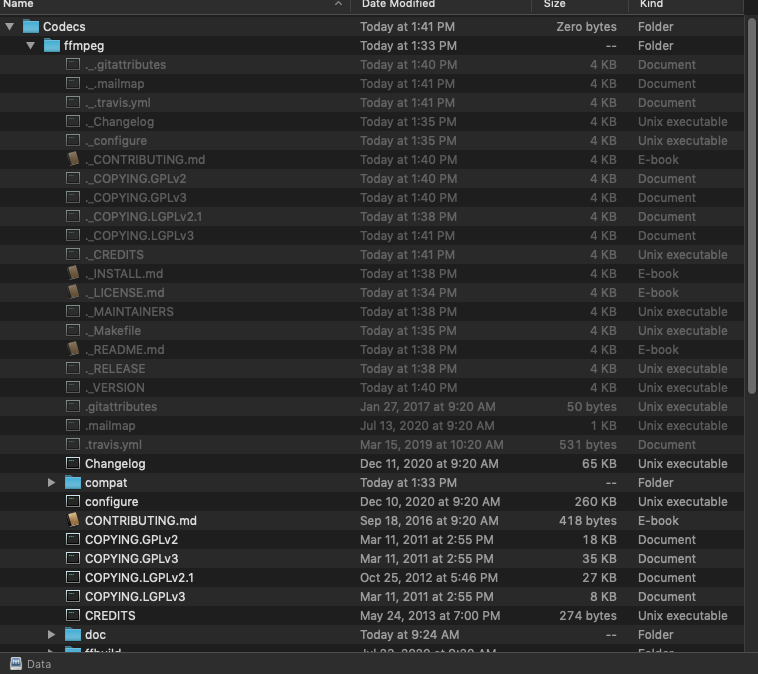Click the ._LICENSE.md e-book icon
Viewport: 758px width, 674px height.
[73, 292]
